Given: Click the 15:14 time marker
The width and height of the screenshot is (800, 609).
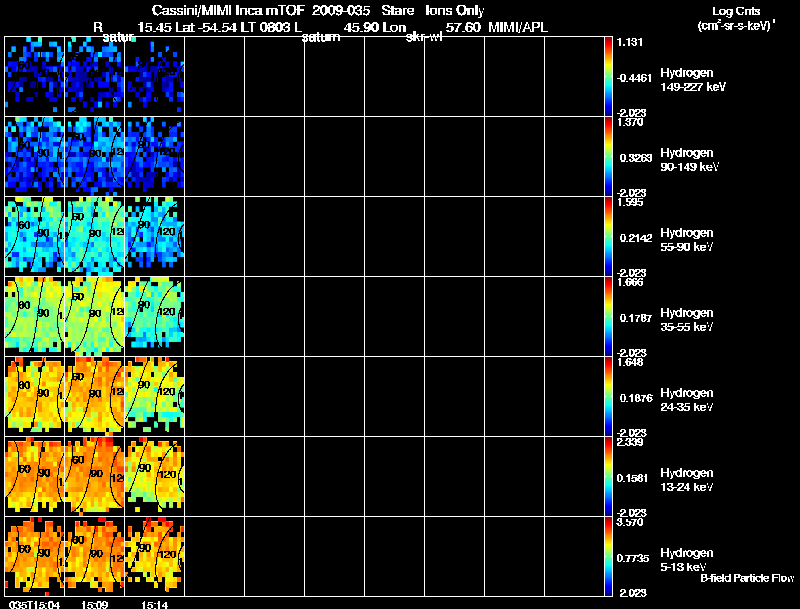Looking at the screenshot, I should click(x=155, y=604).
